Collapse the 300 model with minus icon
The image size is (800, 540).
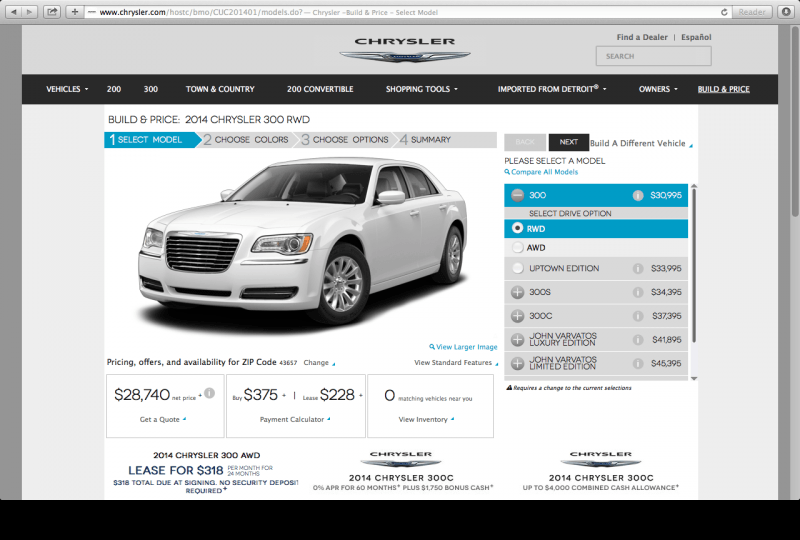tap(517, 195)
